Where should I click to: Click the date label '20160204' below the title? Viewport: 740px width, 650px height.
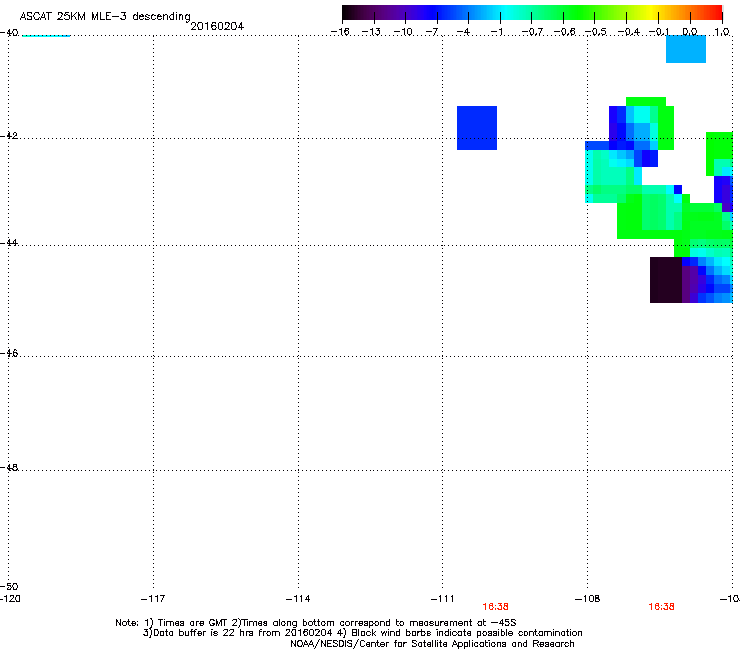[217, 26]
